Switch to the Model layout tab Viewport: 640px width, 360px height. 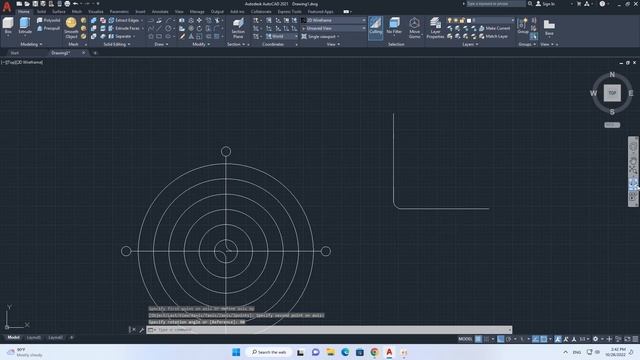[x=13, y=338]
